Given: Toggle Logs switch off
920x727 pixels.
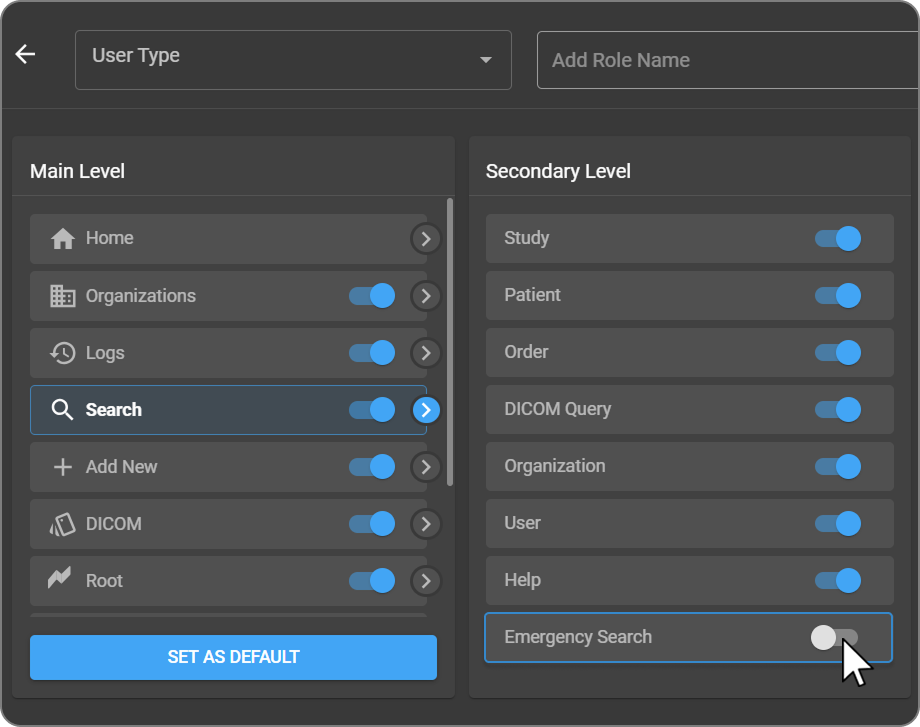Looking at the screenshot, I should (x=372, y=353).
